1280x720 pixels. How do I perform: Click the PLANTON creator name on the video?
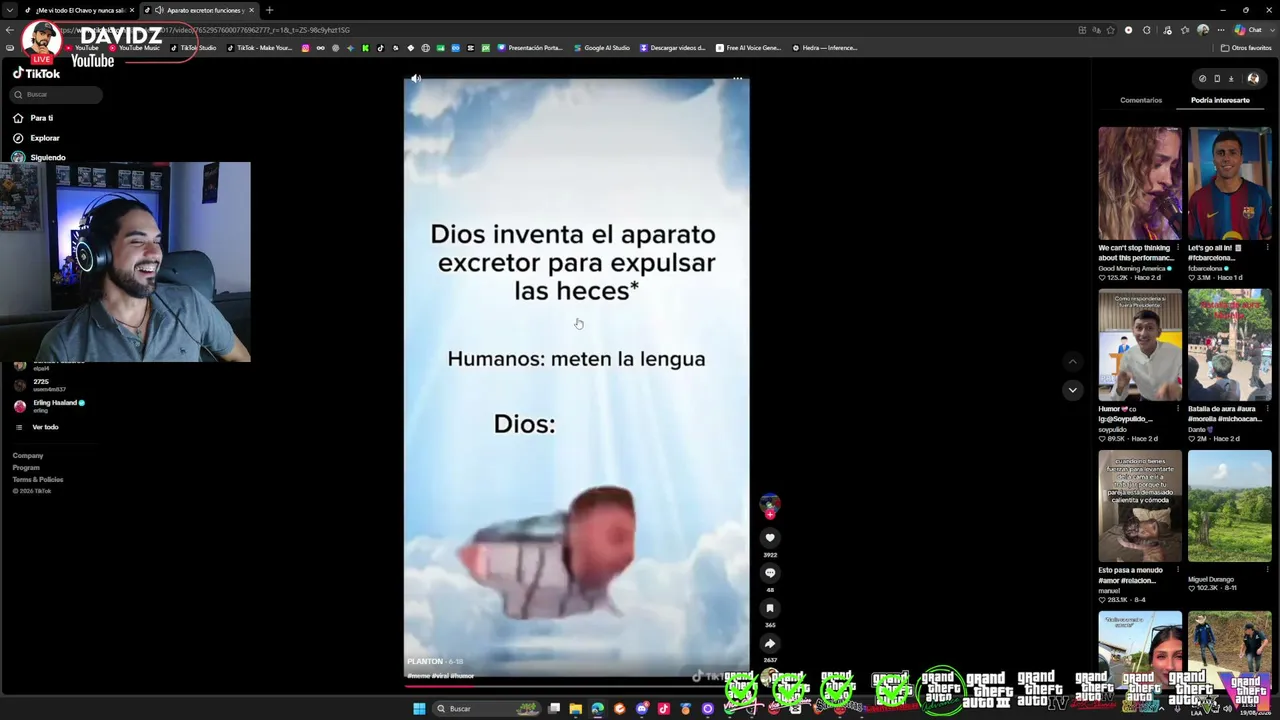tap(425, 661)
